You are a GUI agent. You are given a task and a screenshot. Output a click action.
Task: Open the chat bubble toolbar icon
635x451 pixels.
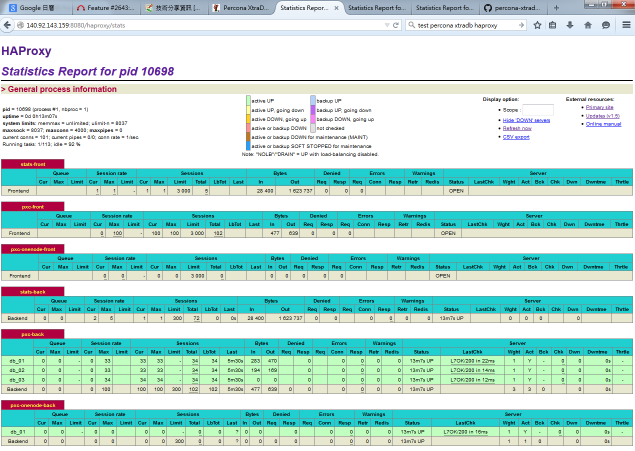click(x=606, y=25)
